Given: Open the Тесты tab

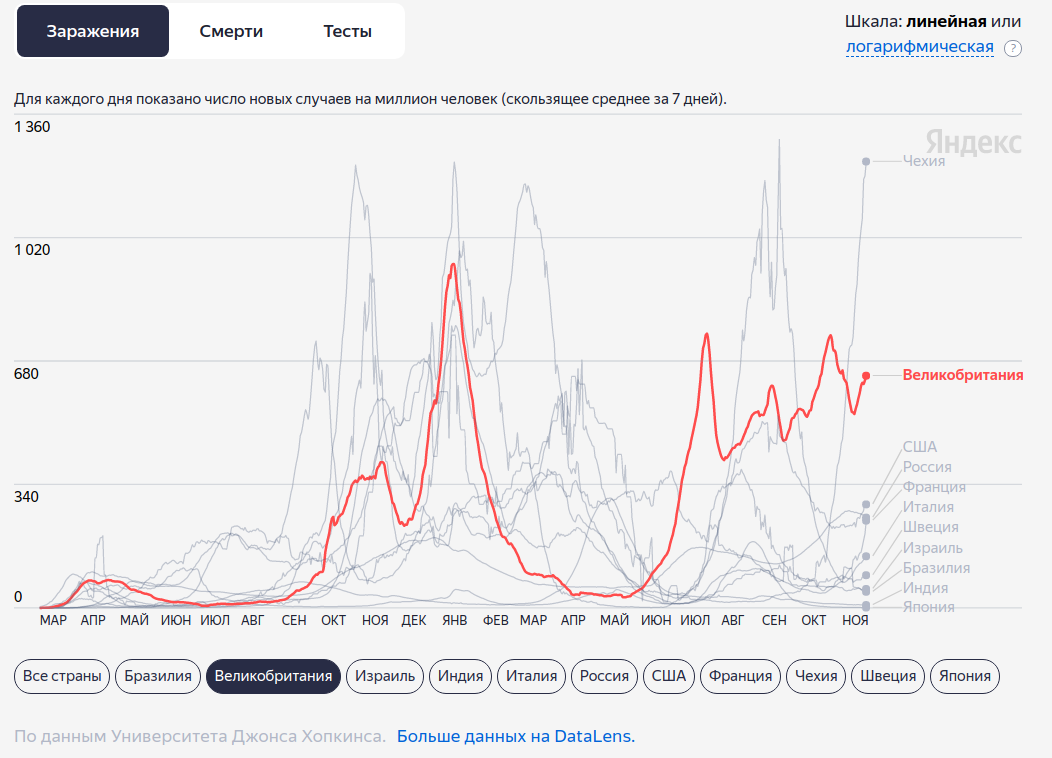Looking at the screenshot, I should (x=347, y=31).
